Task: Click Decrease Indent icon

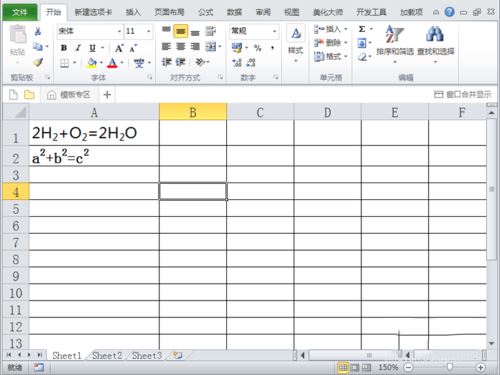Action: (x=166, y=62)
